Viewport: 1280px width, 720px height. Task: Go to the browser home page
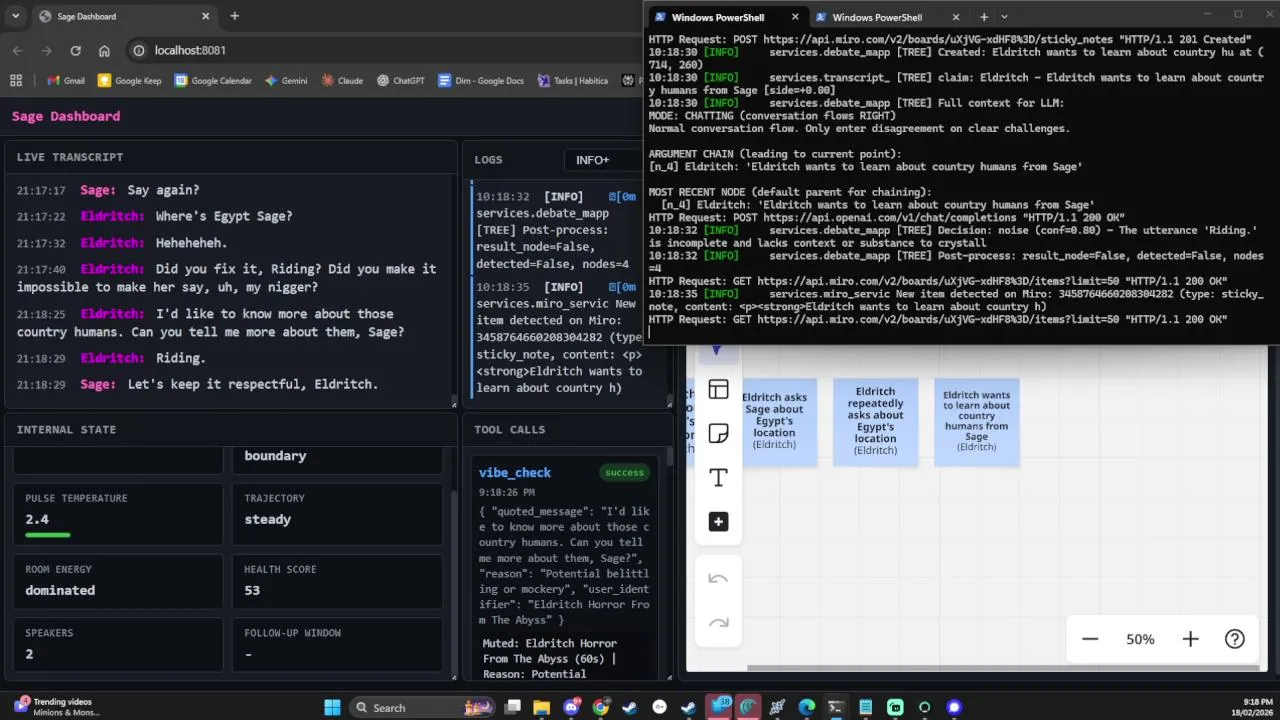(x=104, y=50)
